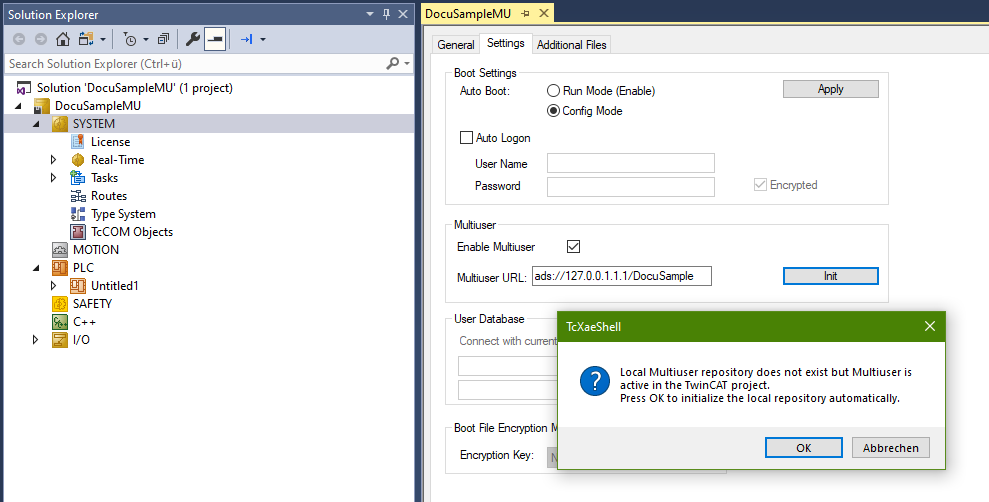Toggle the Enable Multiuser checkbox
The height and width of the screenshot is (502, 989).
pos(573,247)
